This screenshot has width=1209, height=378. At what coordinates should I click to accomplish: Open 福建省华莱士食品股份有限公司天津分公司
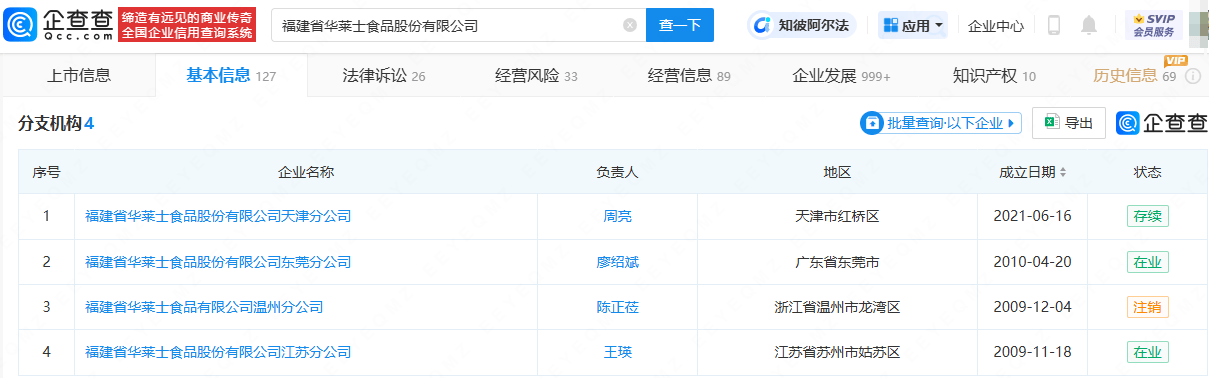point(218,216)
